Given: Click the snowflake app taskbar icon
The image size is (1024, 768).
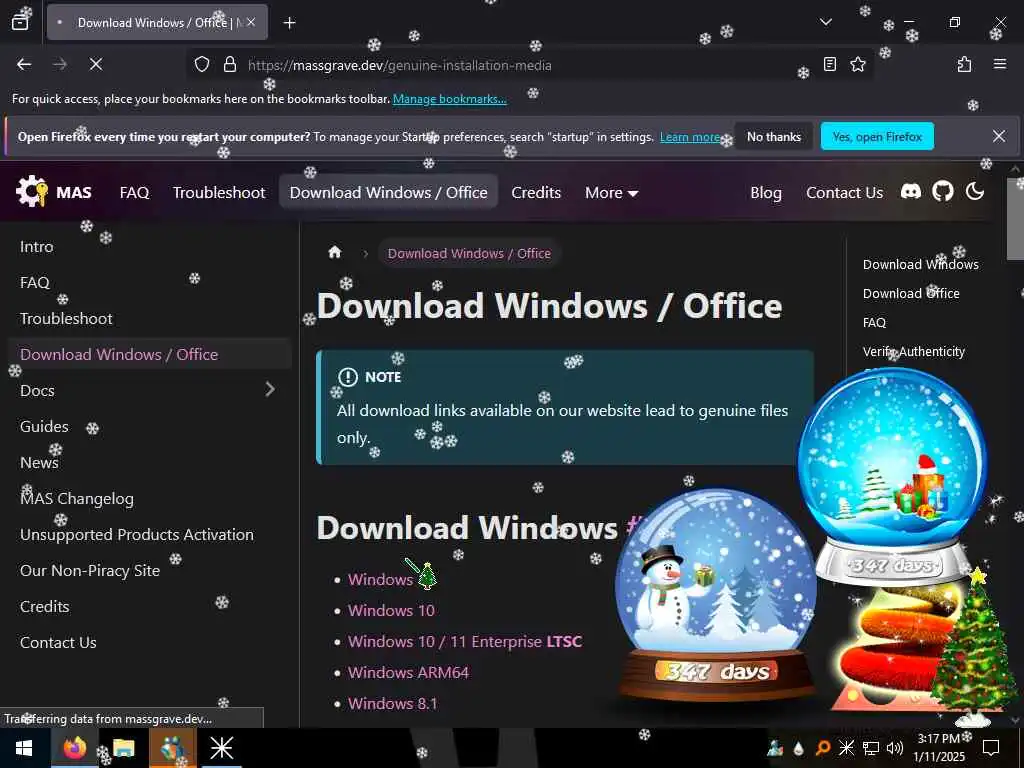Looking at the screenshot, I should (221, 748).
